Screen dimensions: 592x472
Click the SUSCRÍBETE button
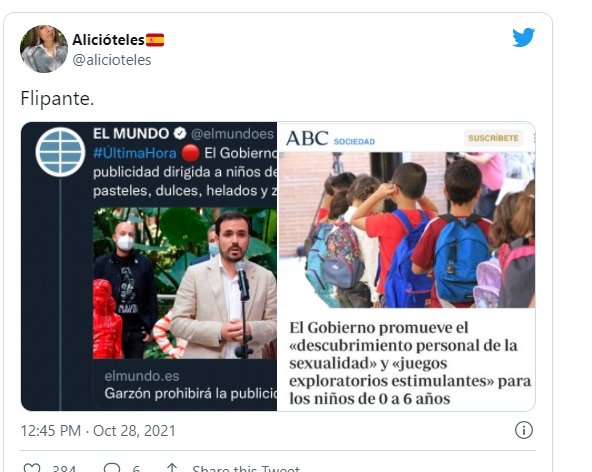point(493,138)
